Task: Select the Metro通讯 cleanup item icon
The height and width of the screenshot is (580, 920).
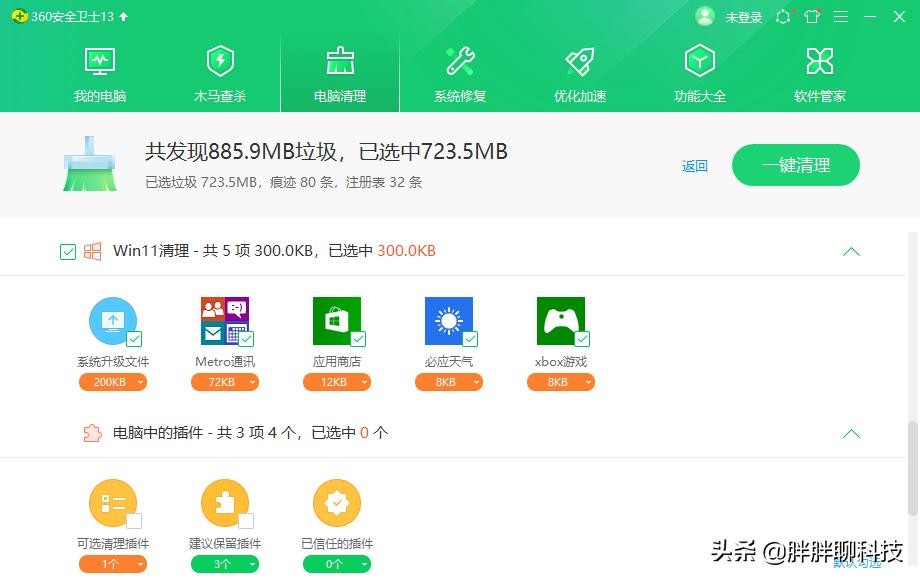Action: click(225, 320)
